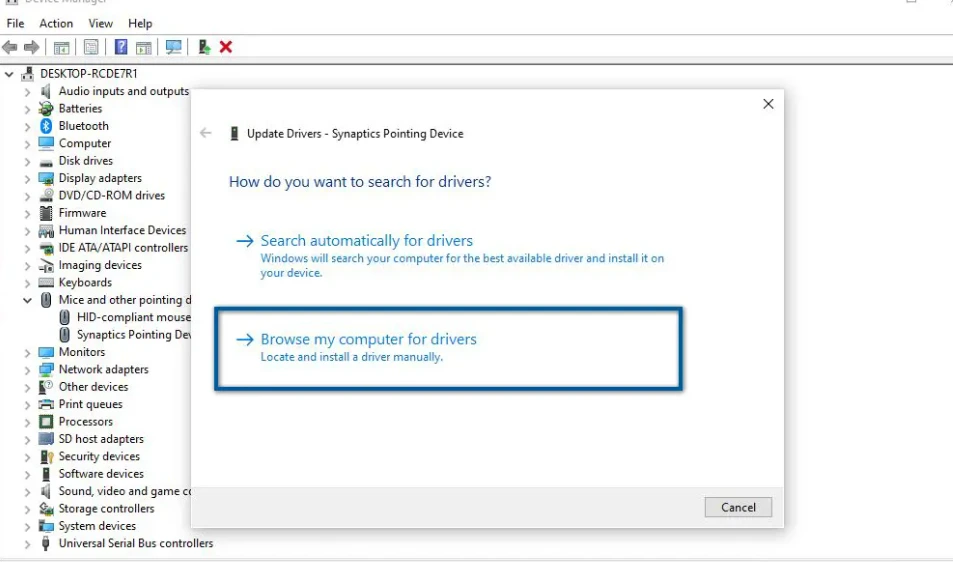Click Cancel in the Update Drivers dialog
This screenshot has height=562, width=953.
pos(738,507)
